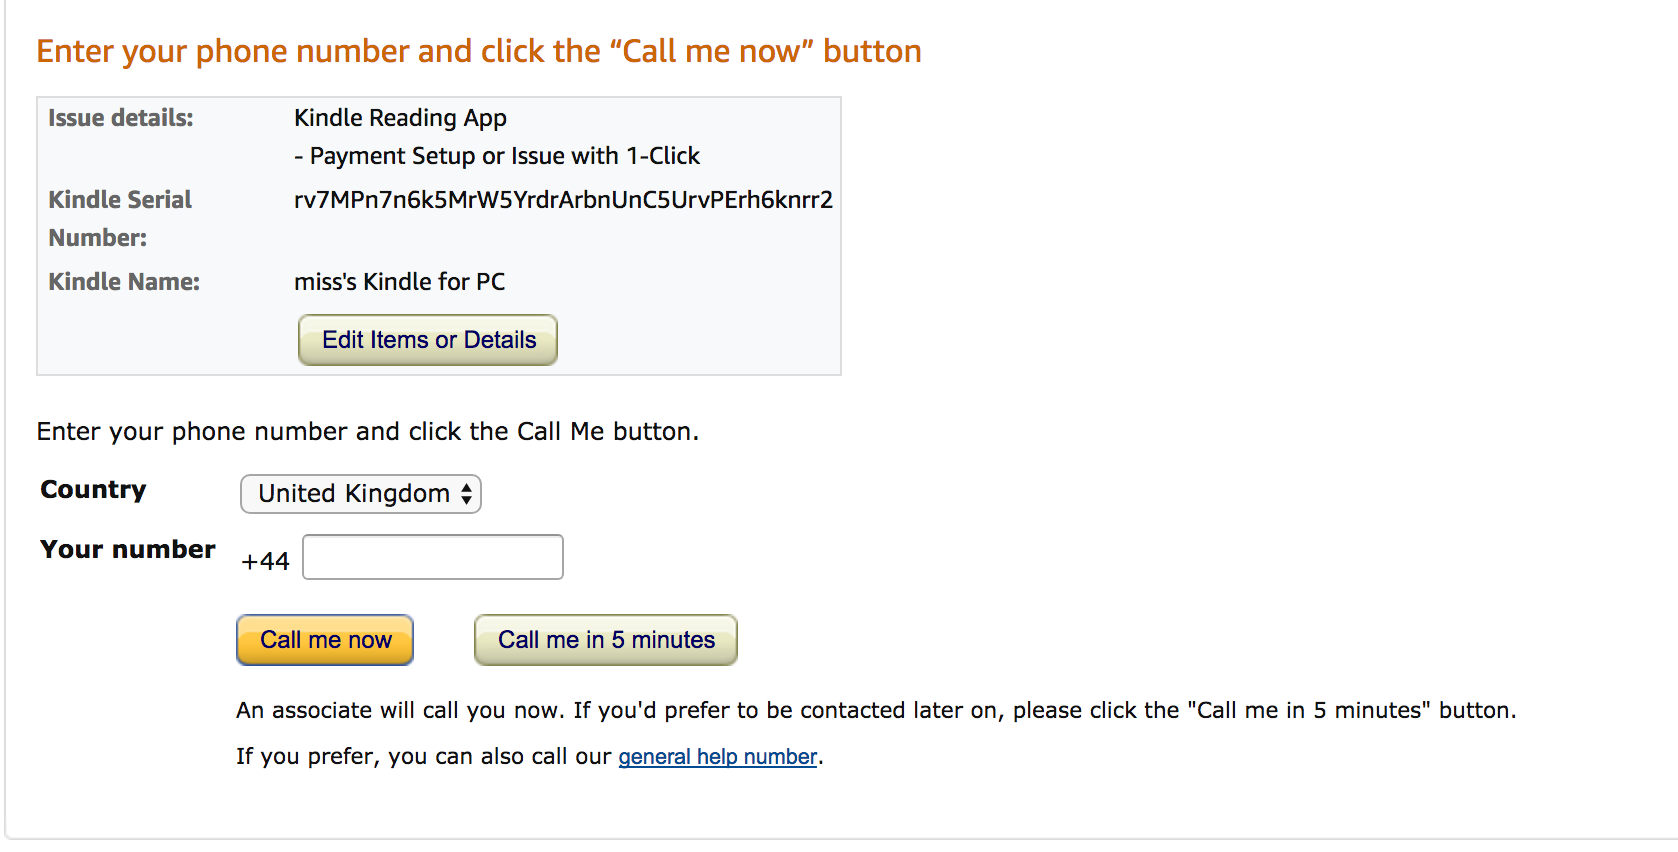Click the Kindle Reading App text
The height and width of the screenshot is (852, 1678).
(400, 118)
